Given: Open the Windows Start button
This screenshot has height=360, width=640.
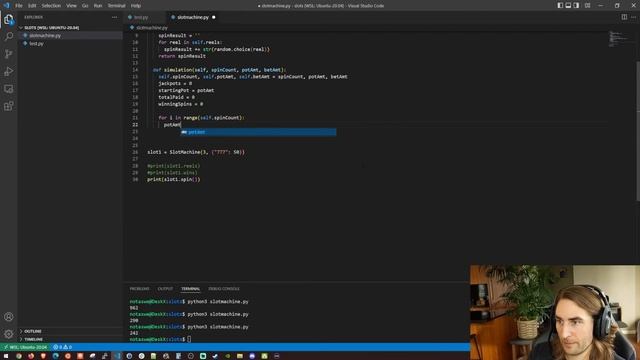Looking at the screenshot, I should pyautogui.click(x=6, y=356).
